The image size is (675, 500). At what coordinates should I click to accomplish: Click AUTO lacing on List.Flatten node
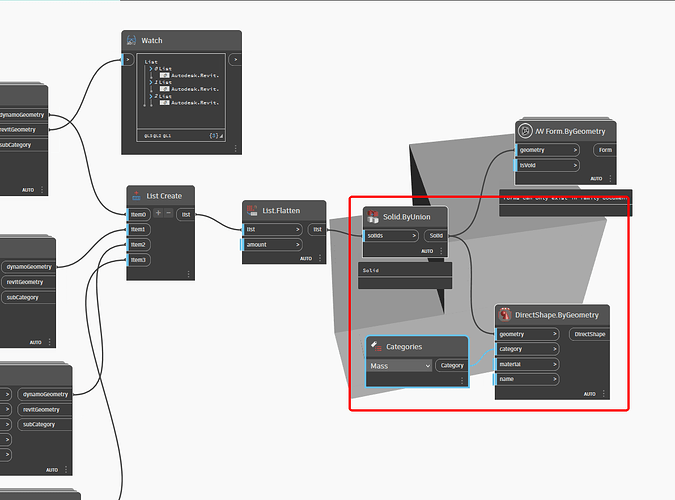pyautogui.click(x=306, y=258)
